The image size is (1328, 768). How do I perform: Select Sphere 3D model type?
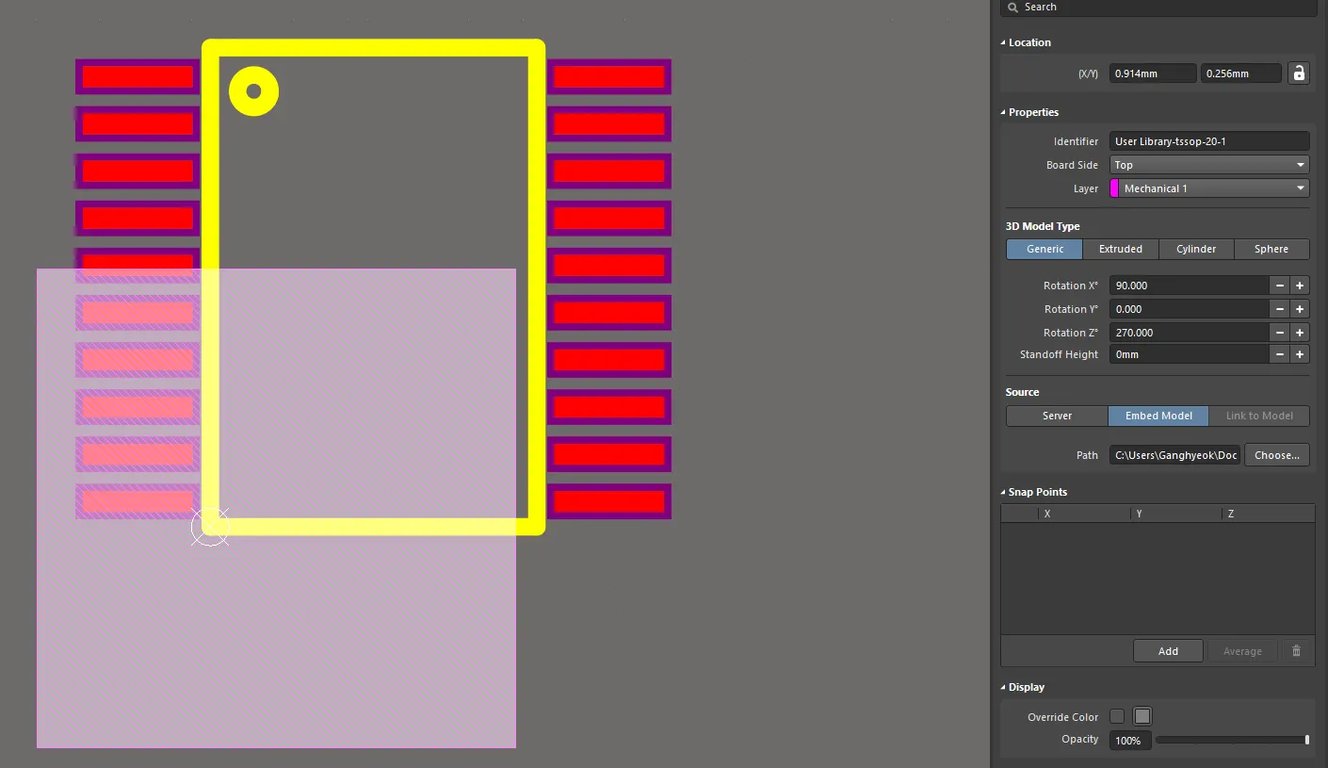pyautogui.click(x=1271, y=249)
